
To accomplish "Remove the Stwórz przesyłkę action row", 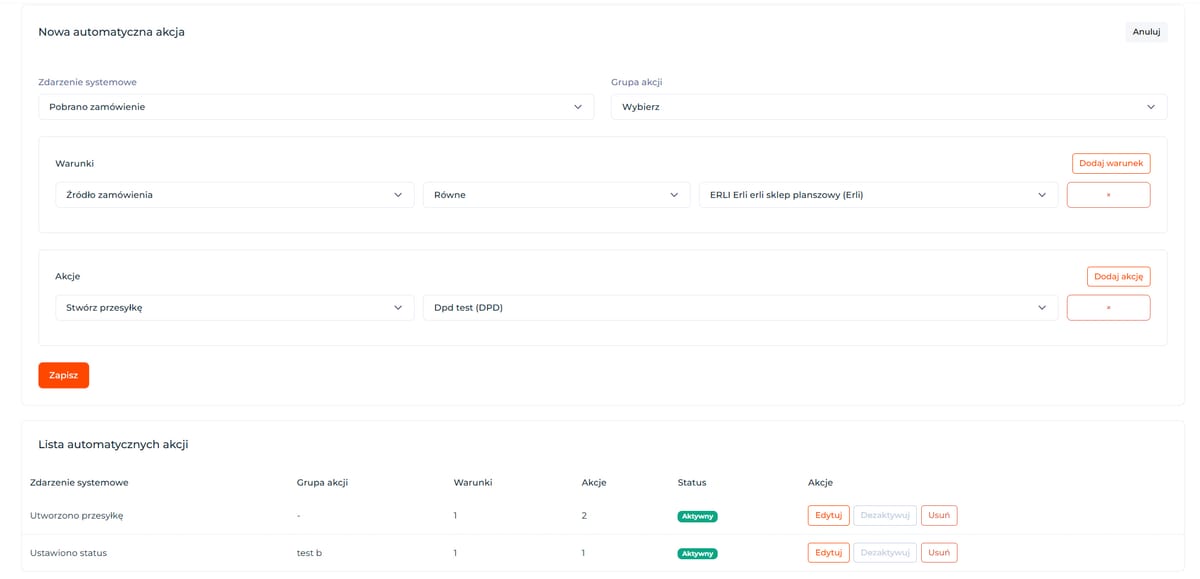I will tap(1108, 308).
